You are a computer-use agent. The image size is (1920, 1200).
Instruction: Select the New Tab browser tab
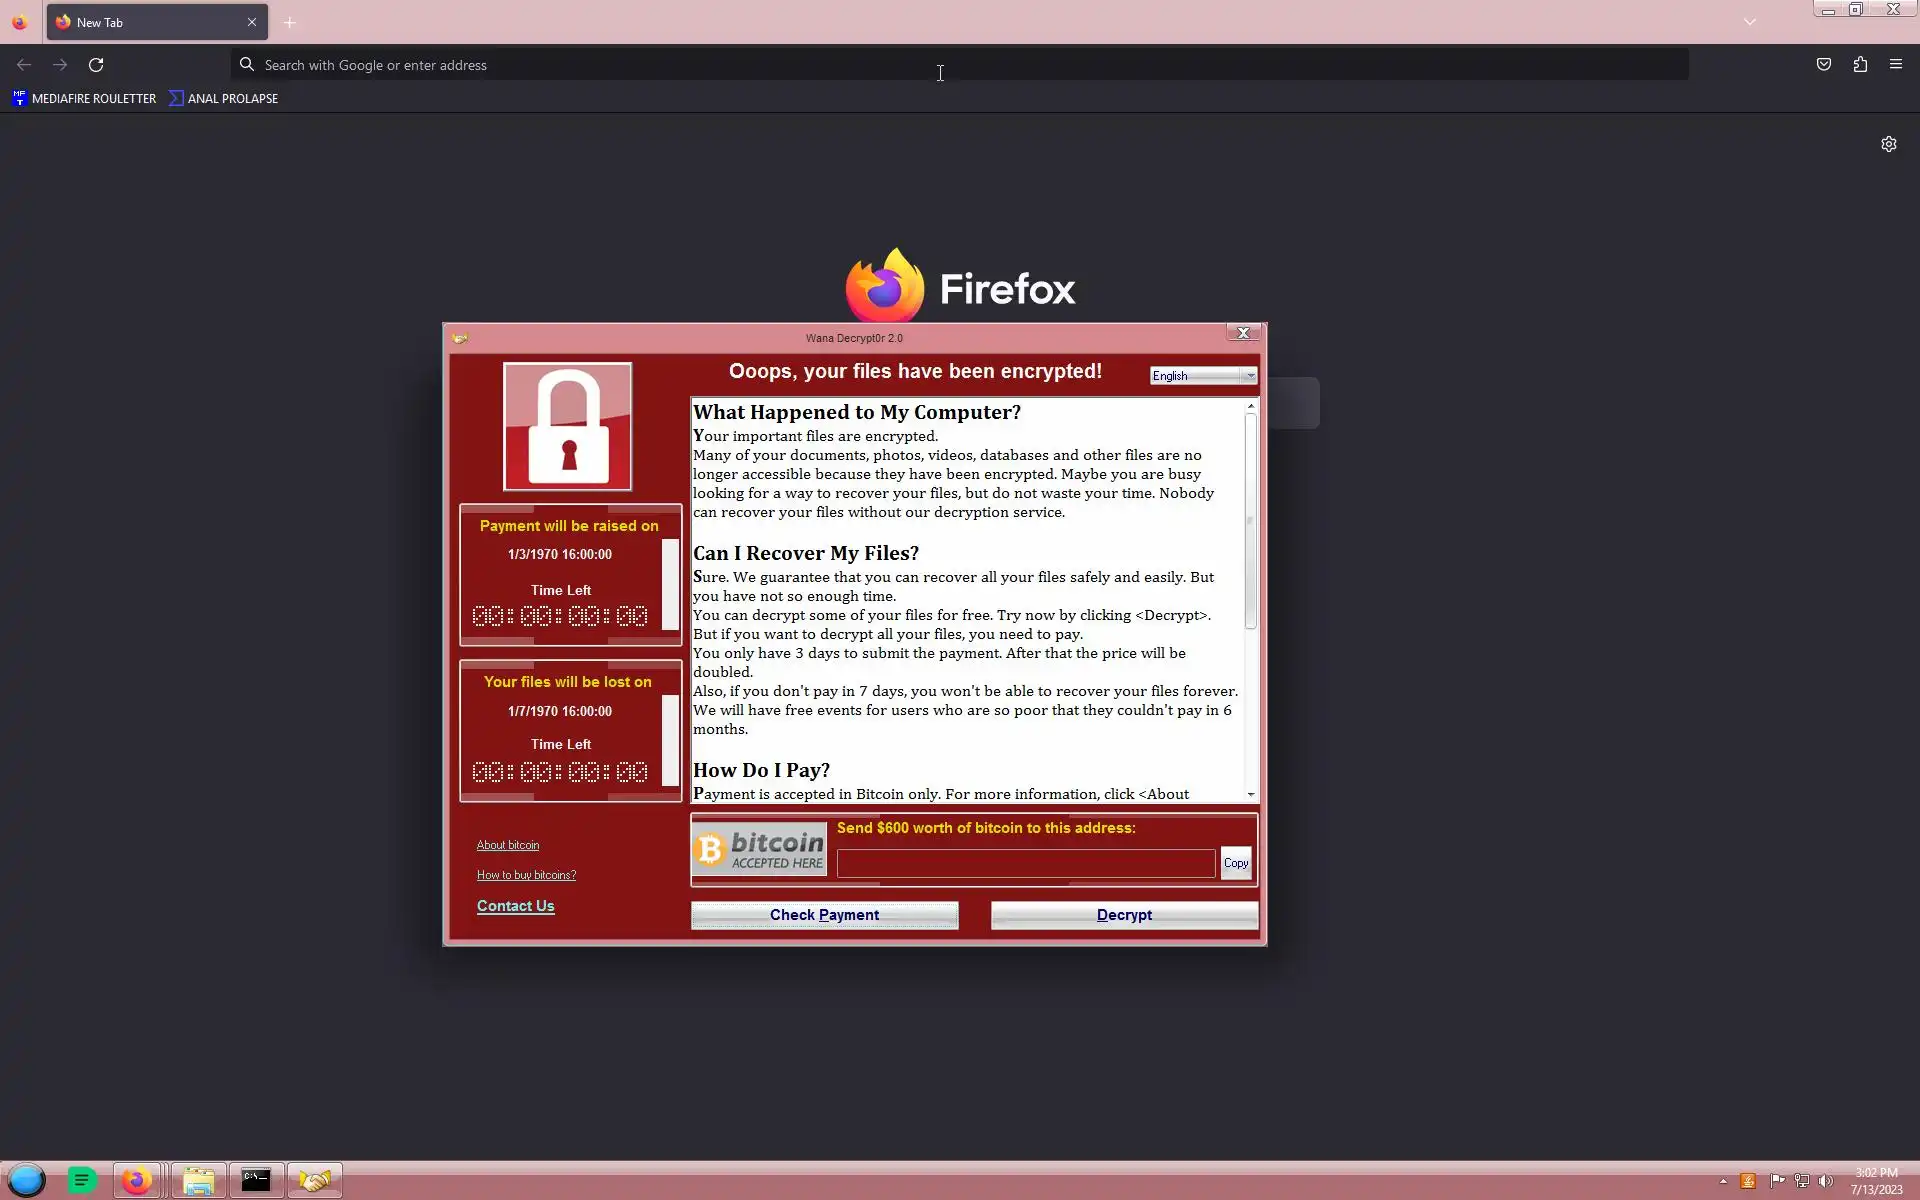click(x=150, y=22)
